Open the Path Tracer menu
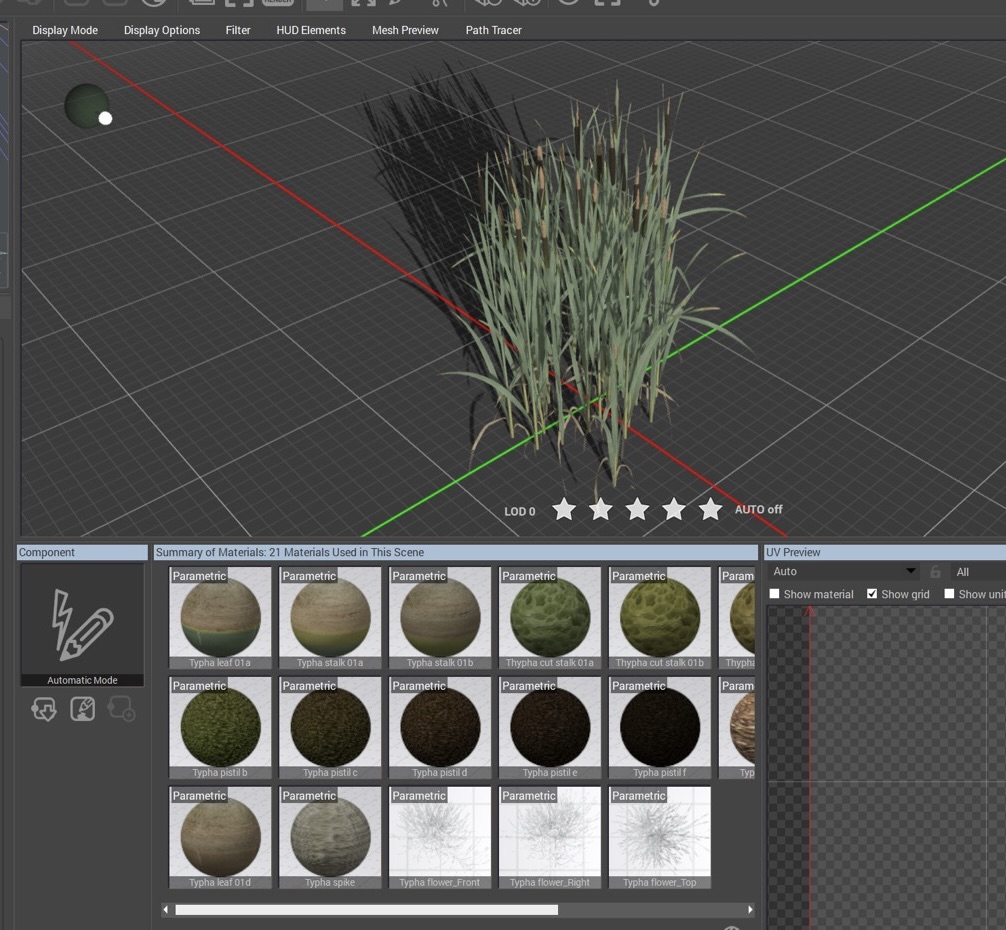This screenshot has height=930, width=1006. pos(493,30)
